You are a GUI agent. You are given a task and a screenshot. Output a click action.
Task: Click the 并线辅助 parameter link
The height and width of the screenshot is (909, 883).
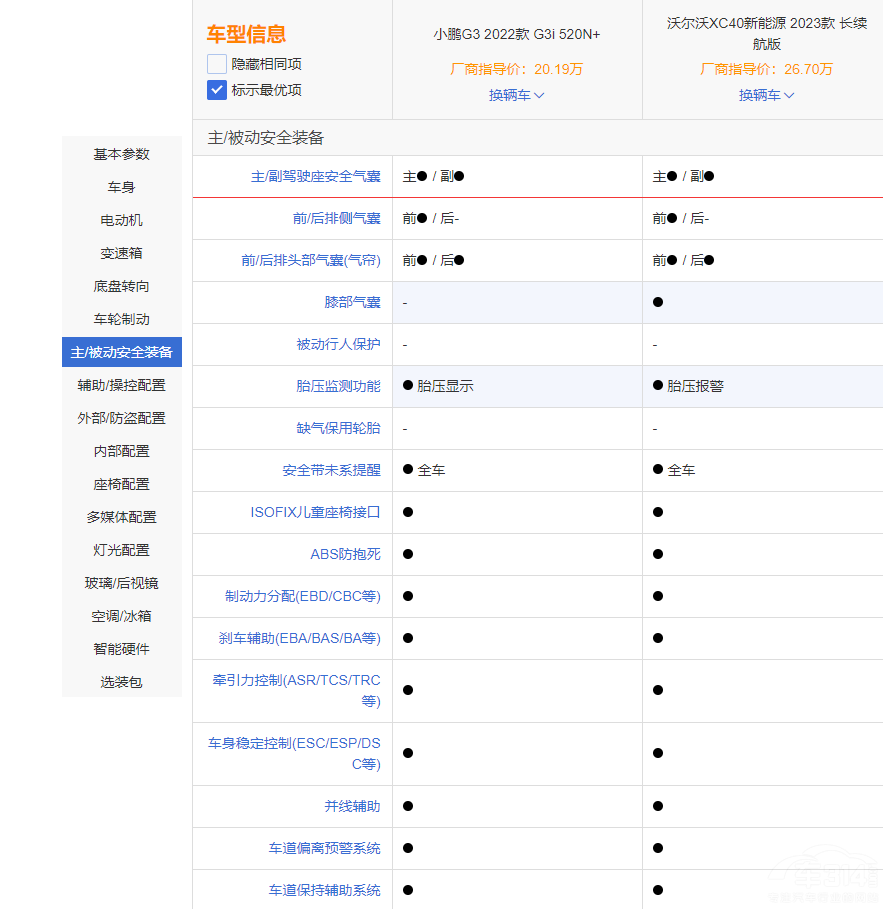[352, 806]
